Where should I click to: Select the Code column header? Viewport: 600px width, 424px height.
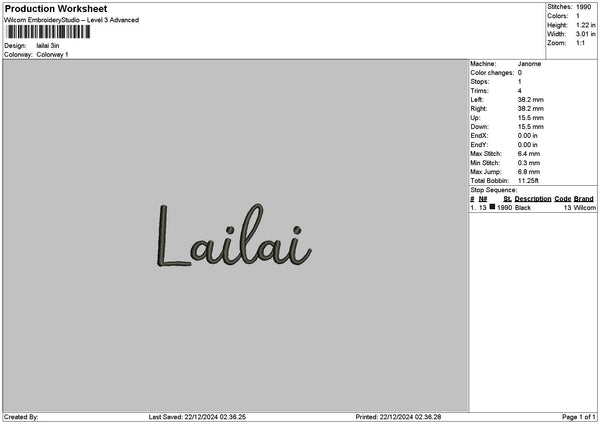click(x=562, y=199)
